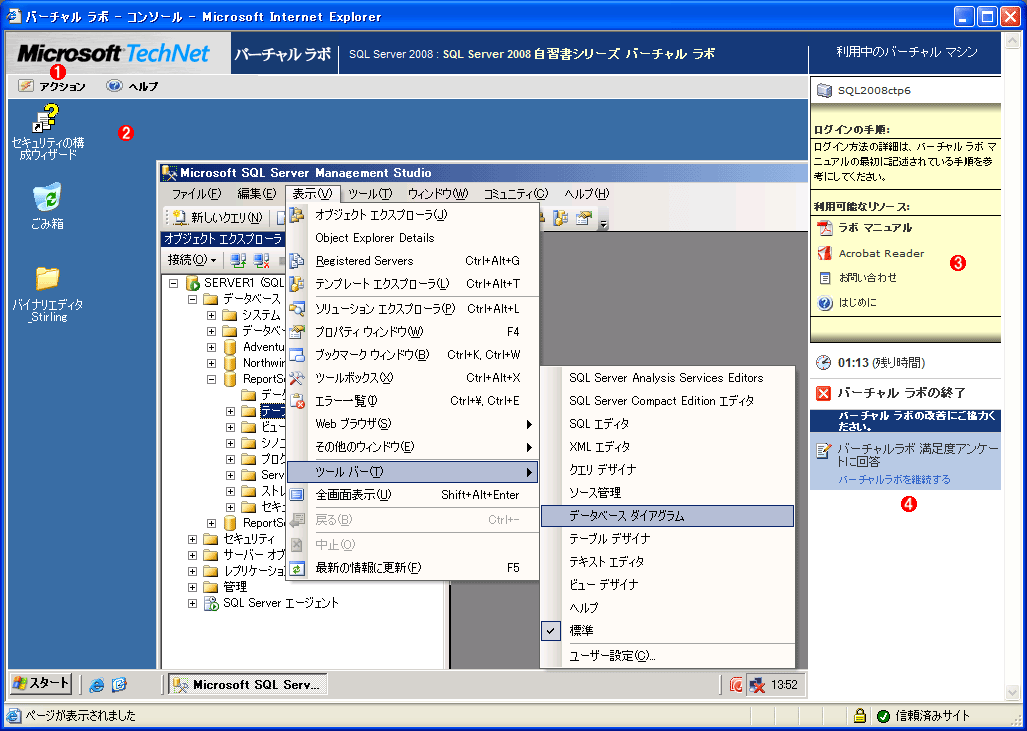Open the ごみ箱 recycle bin icon

pyautogui.click(x=47, y=197)
